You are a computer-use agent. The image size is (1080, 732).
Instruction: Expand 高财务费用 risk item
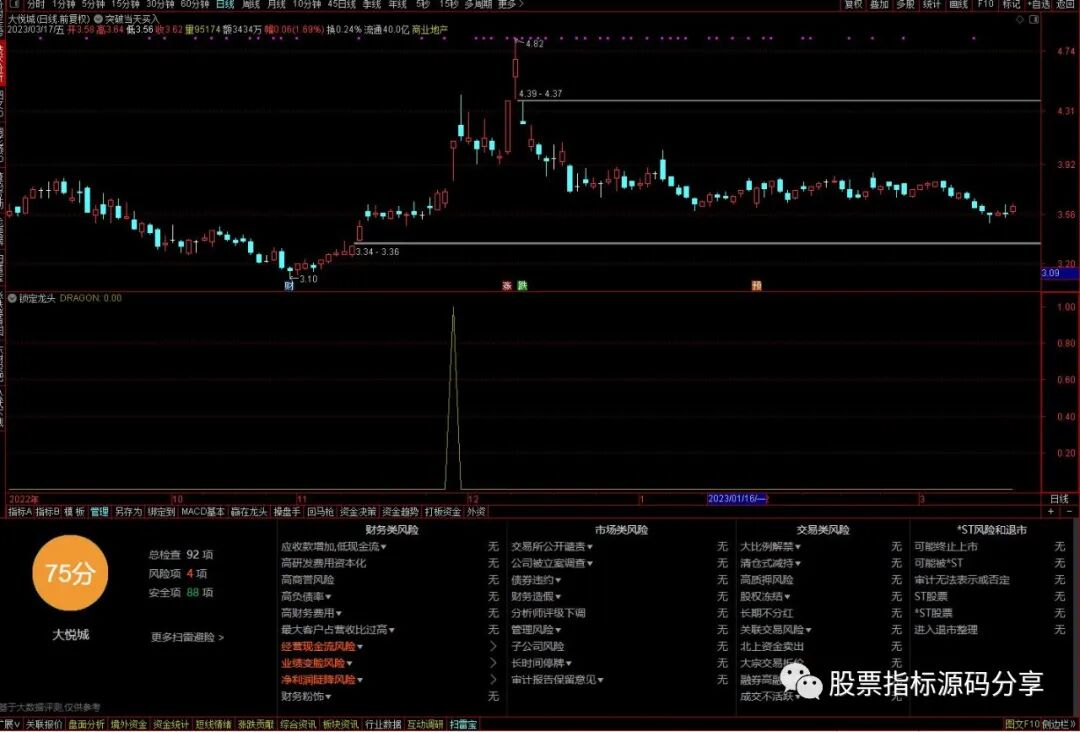[311, 613]
